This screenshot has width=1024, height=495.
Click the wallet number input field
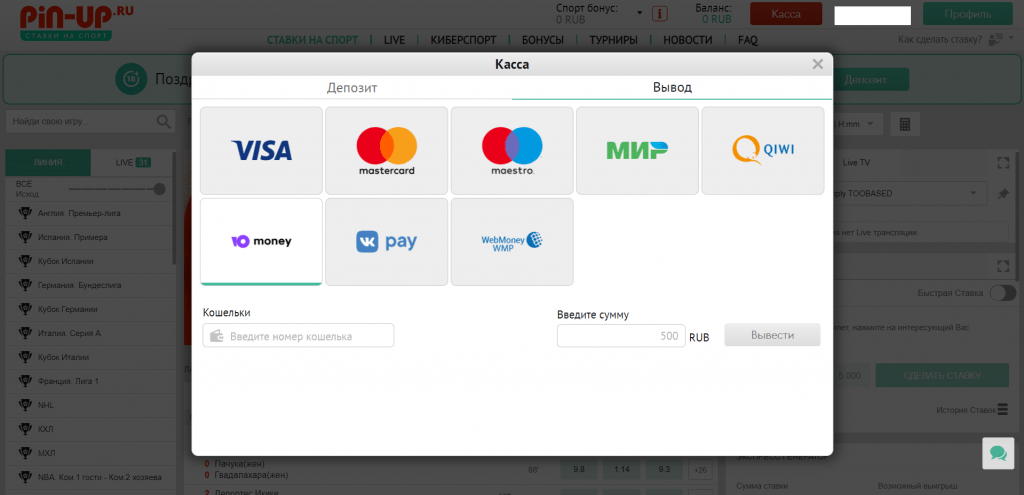[298, 336]
